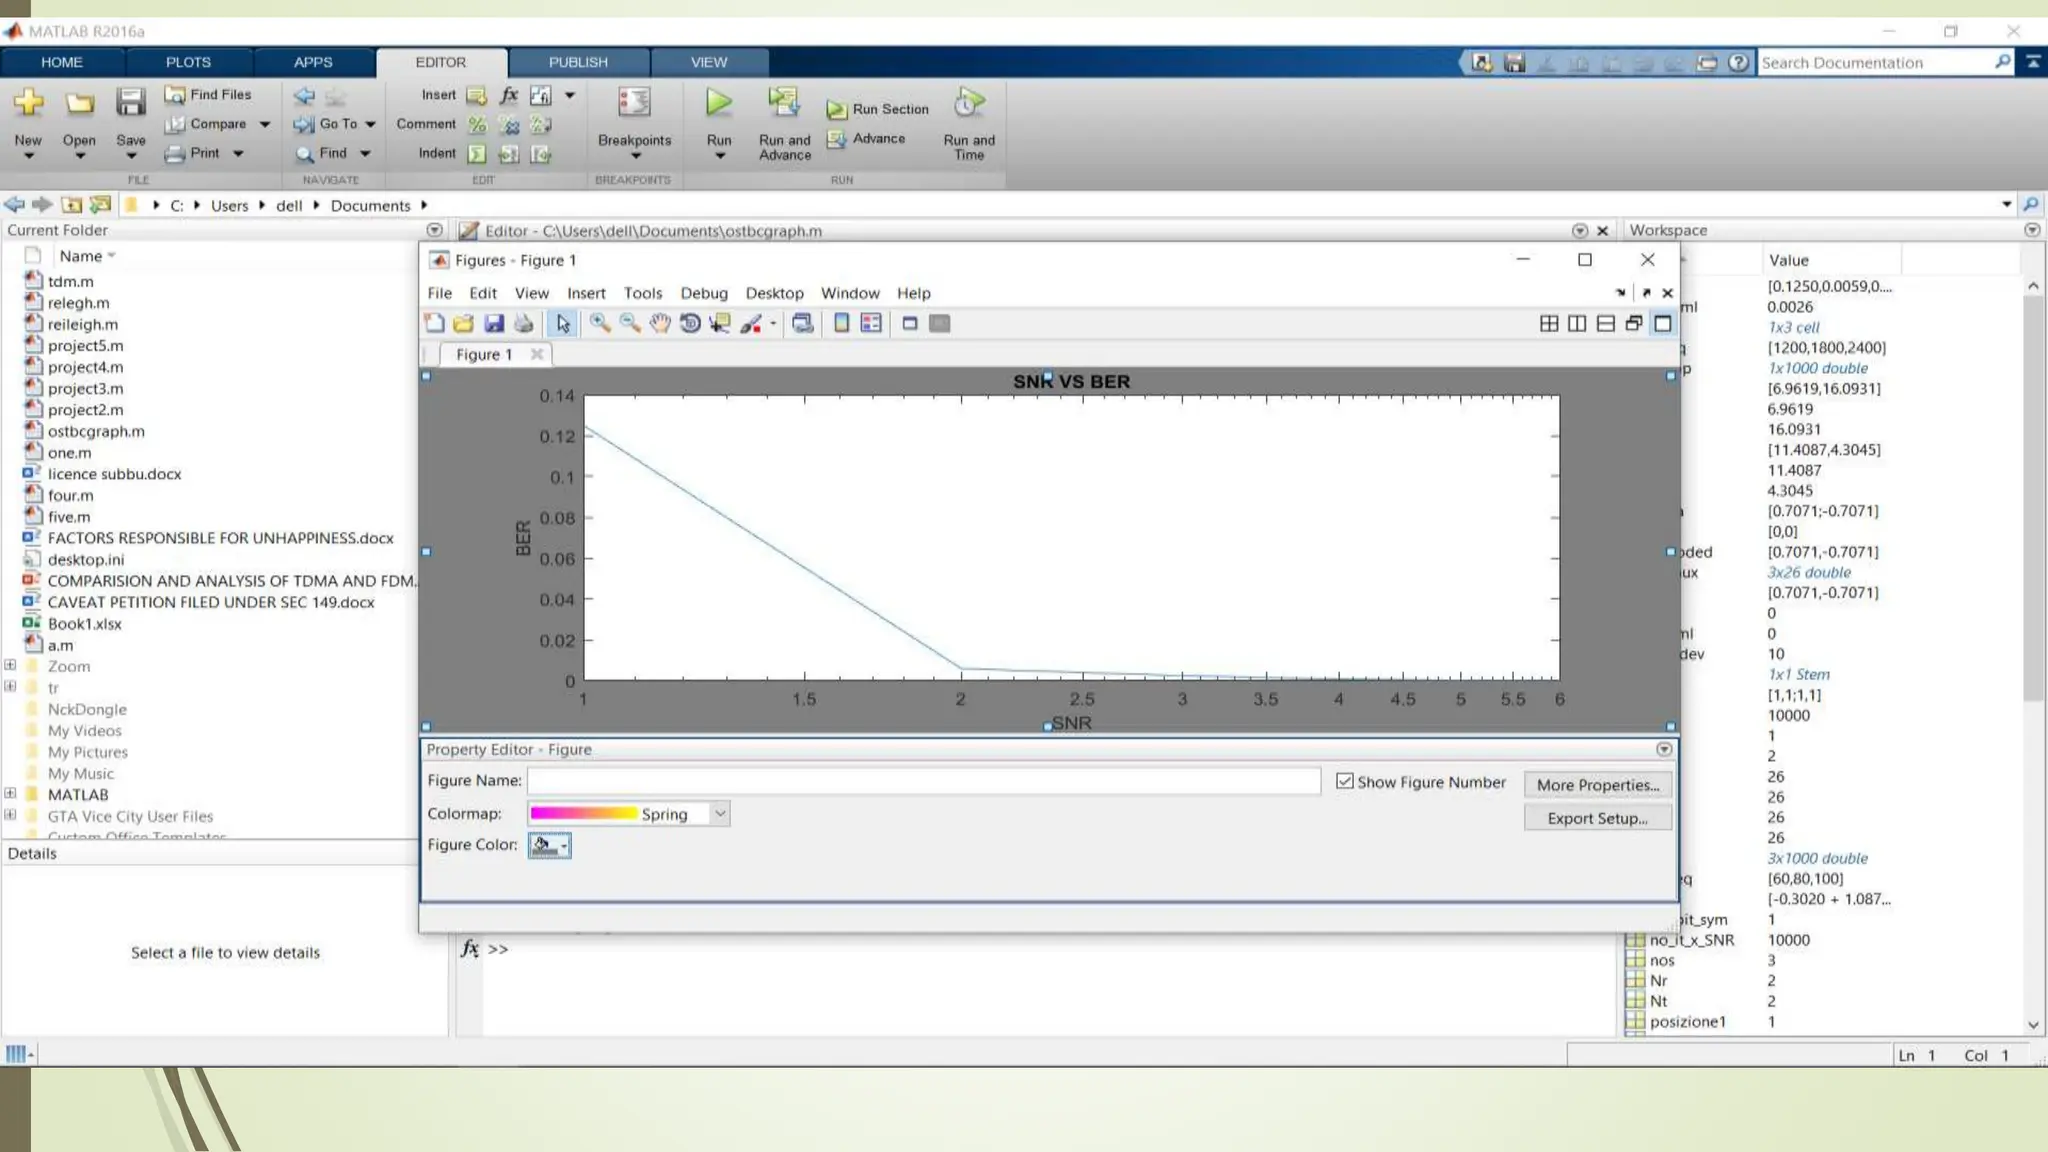This screenshot has width=2048, height=1152.
Task: Toggle Show Figure Number checkbox
Action: tap(1345, 781)
